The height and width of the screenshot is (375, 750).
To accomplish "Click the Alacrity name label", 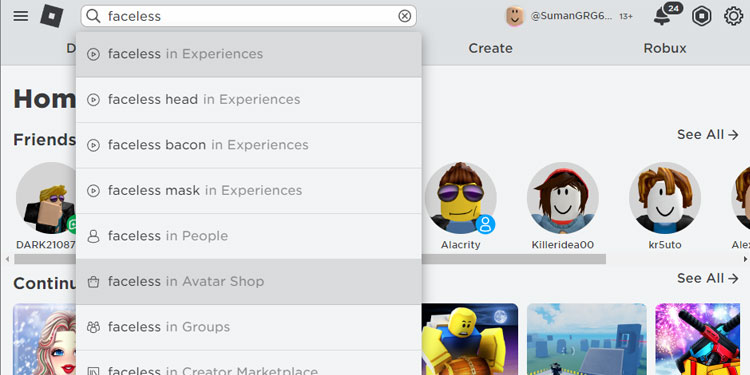I will pyautogui.click(x=461, y=245).
